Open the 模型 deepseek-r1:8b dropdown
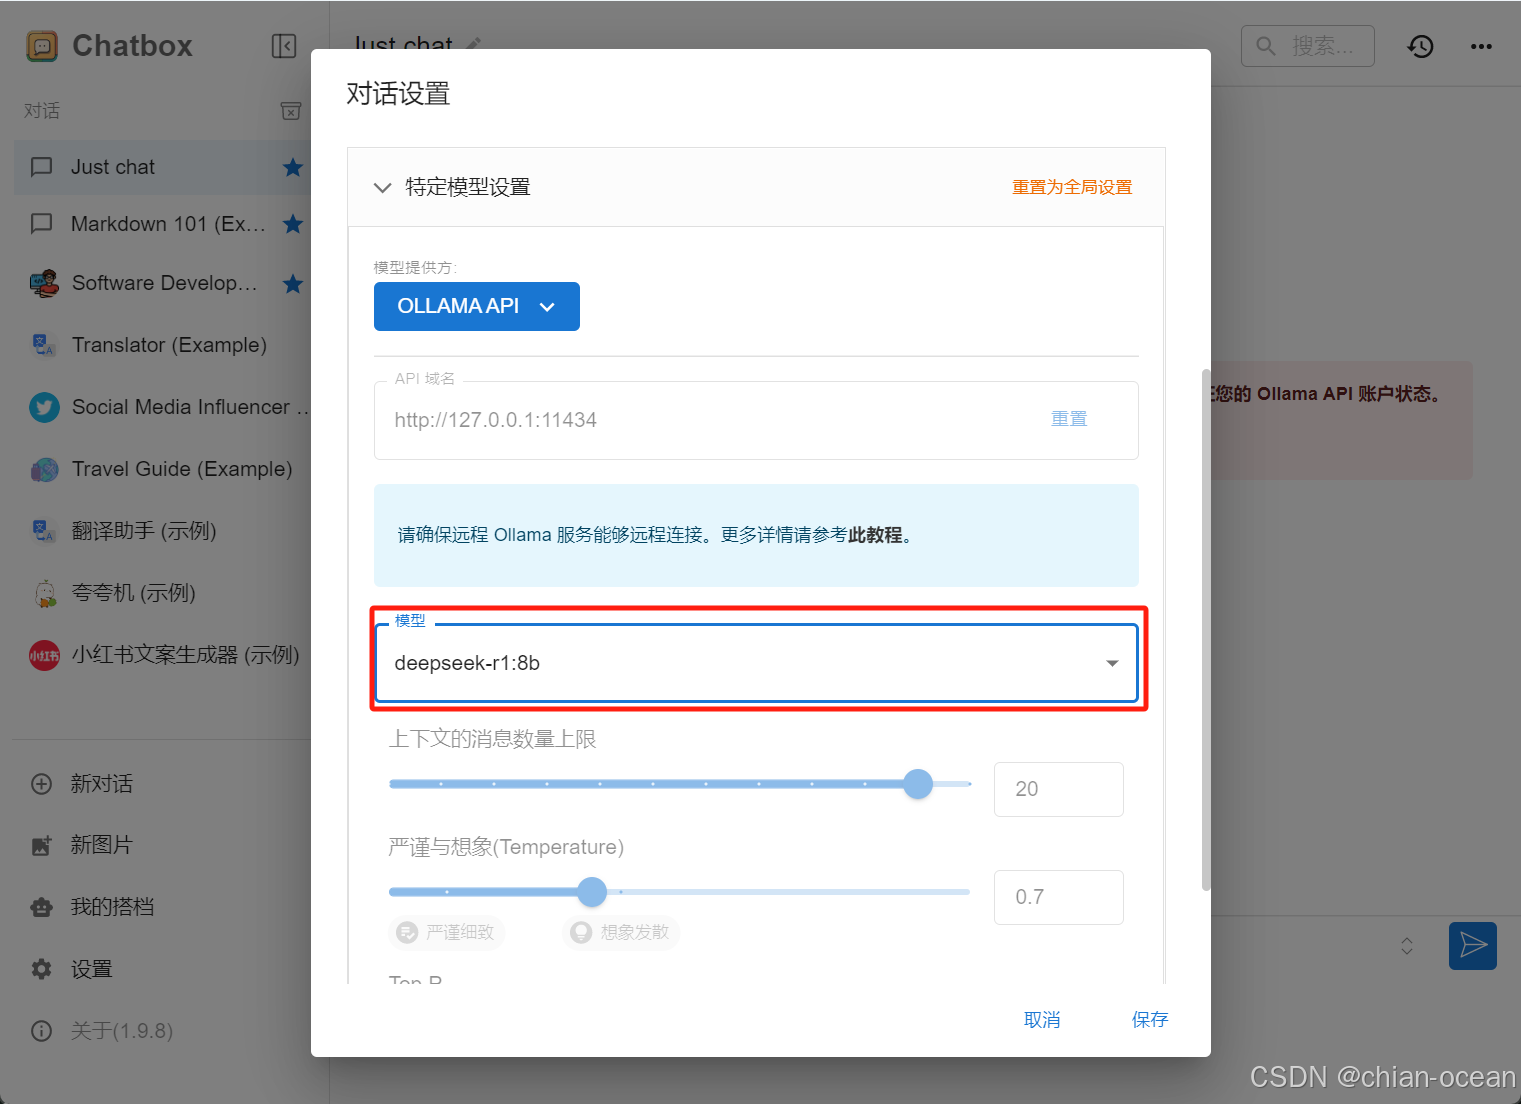Screen dimensions: 1521x1104 tap(757, 663)
